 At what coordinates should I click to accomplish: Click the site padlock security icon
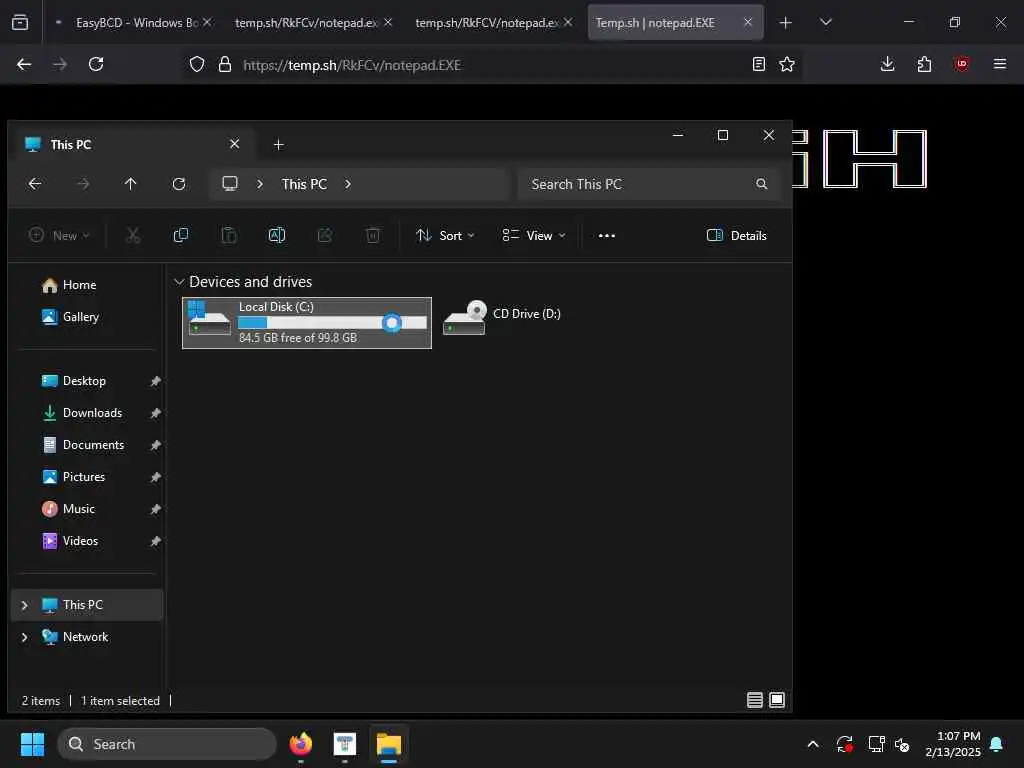point(225,64)
